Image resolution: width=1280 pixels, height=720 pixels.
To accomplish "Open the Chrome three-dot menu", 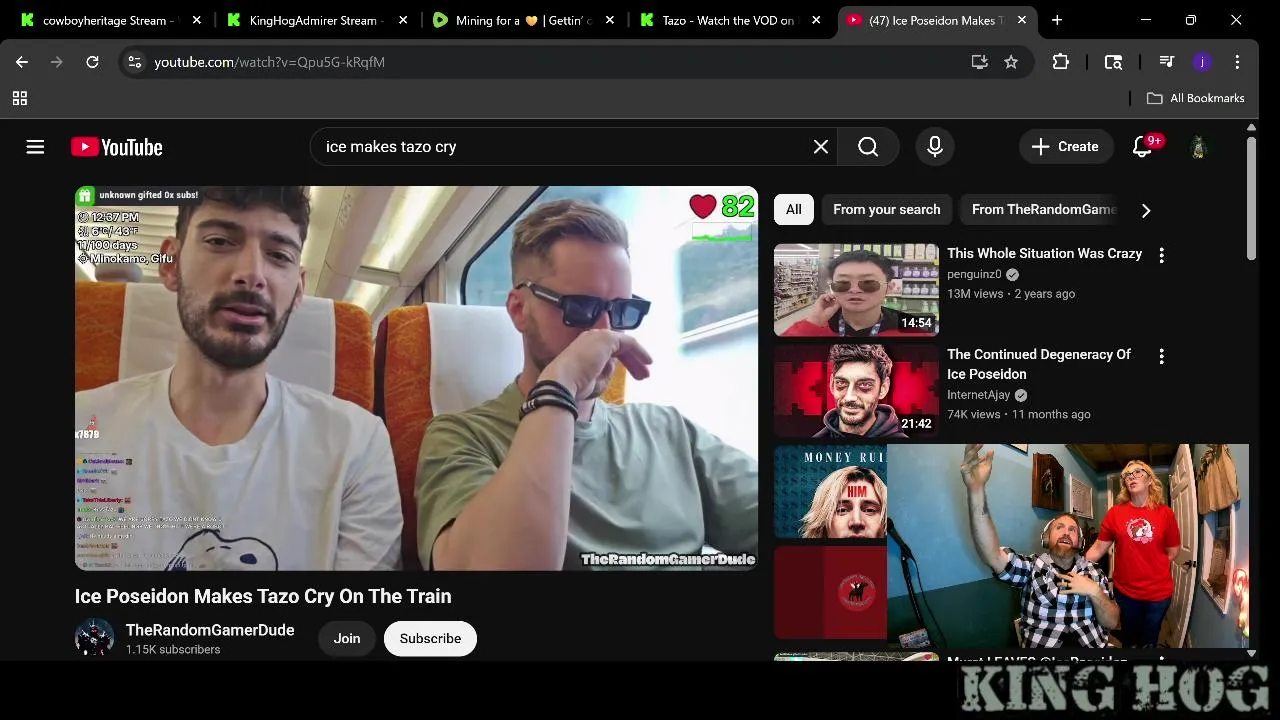I will (1237, 62).
